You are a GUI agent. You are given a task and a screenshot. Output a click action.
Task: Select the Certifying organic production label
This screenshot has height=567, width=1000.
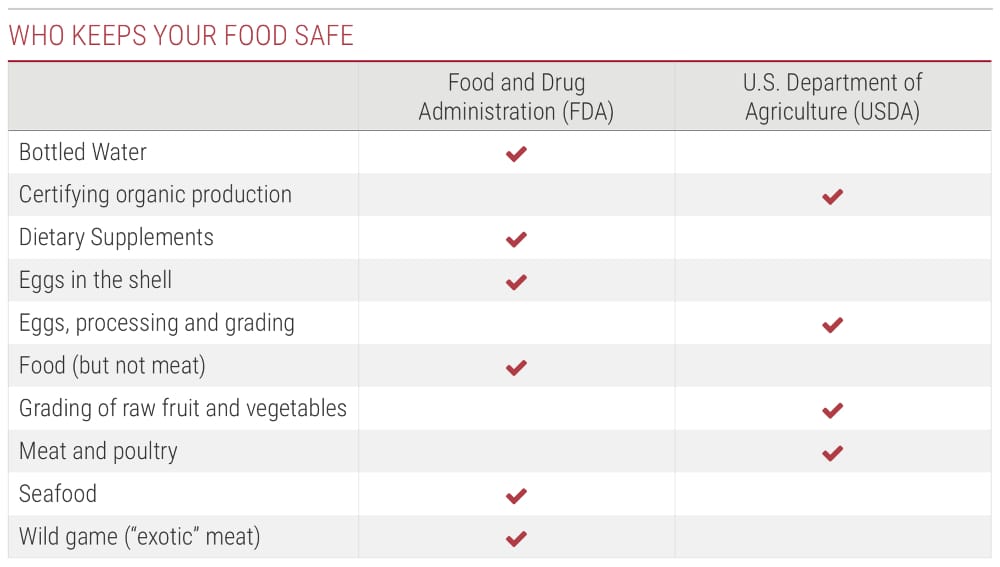(x=155, y=194)
